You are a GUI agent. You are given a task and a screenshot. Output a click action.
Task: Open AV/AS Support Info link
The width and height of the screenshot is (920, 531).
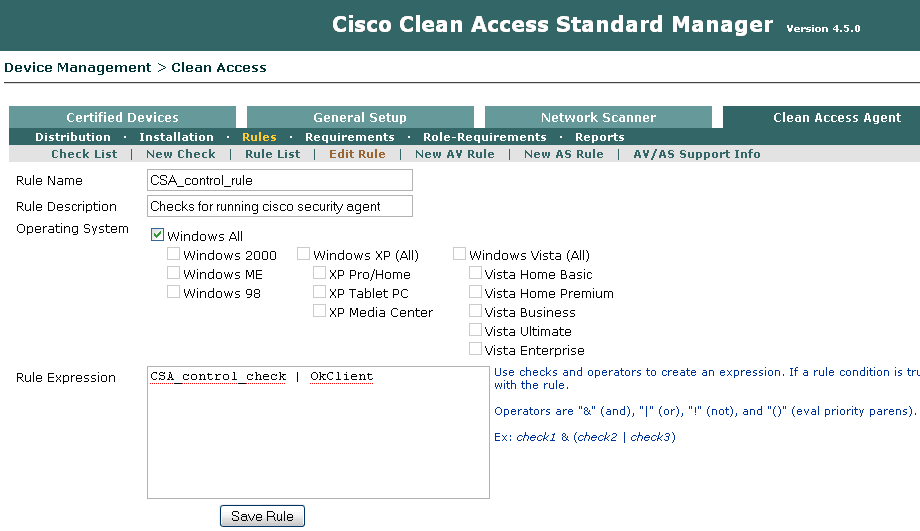point(697,154)
